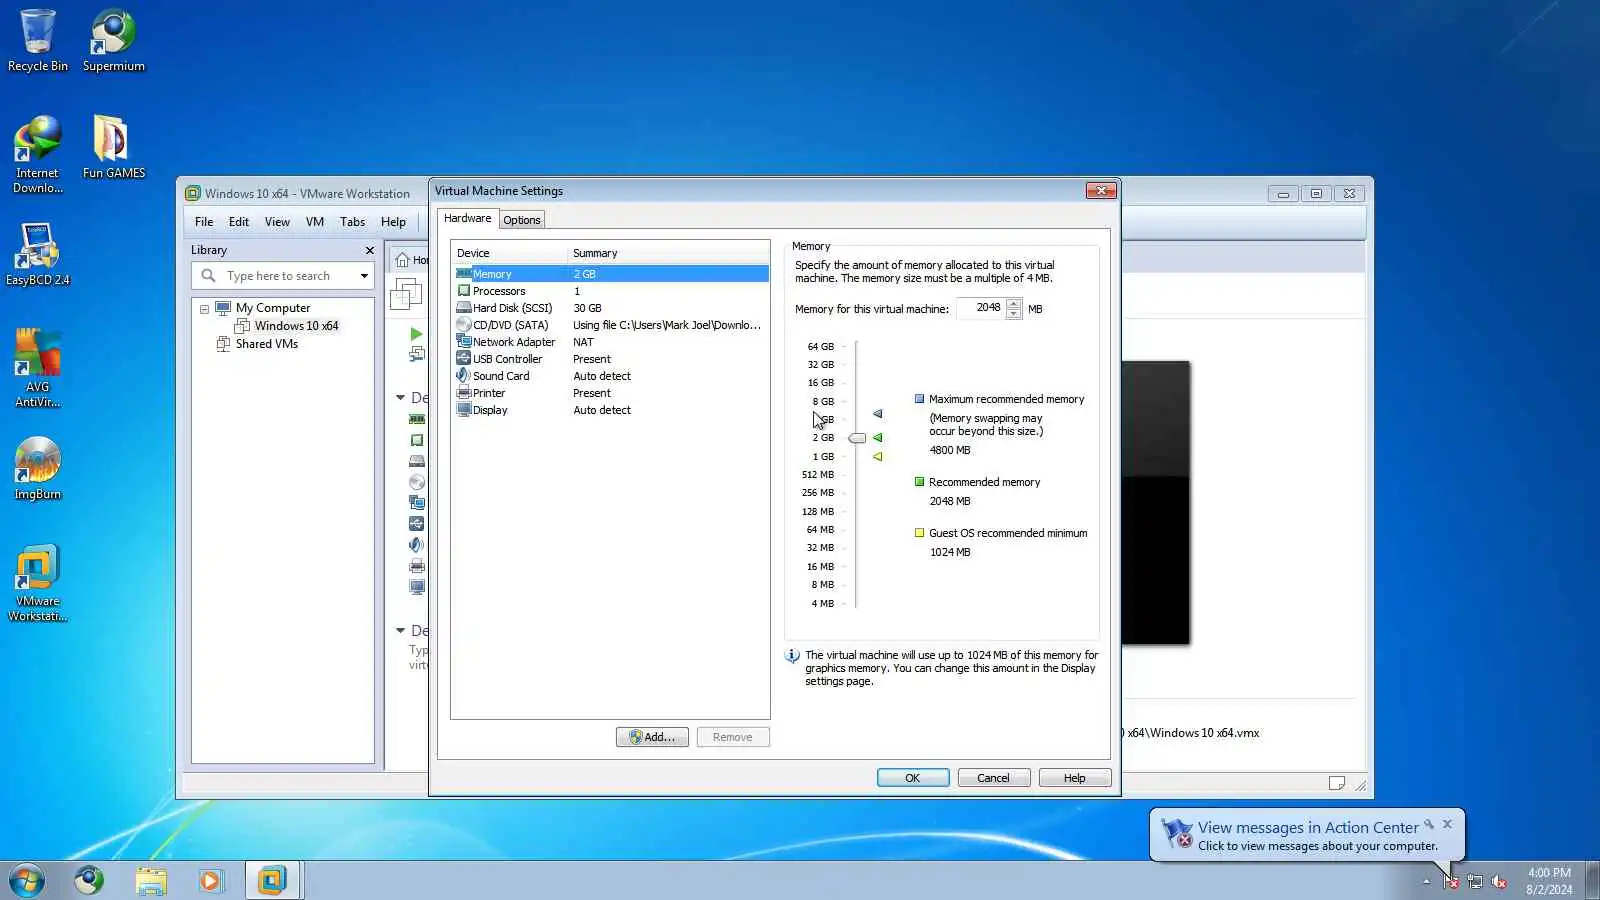Click the memory size input field
The width and height of the screenshot is (1600, 900).
click(981, 308)
